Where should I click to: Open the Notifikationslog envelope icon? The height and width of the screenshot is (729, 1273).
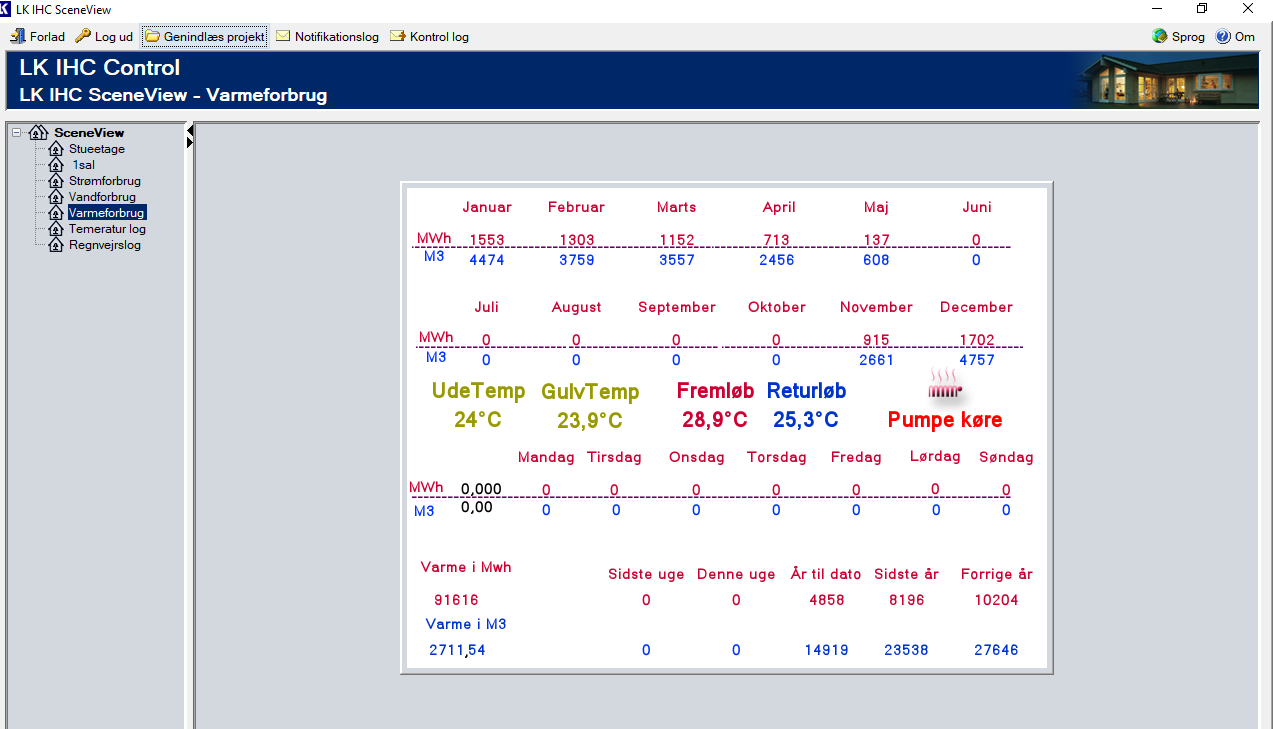(283, 37)
